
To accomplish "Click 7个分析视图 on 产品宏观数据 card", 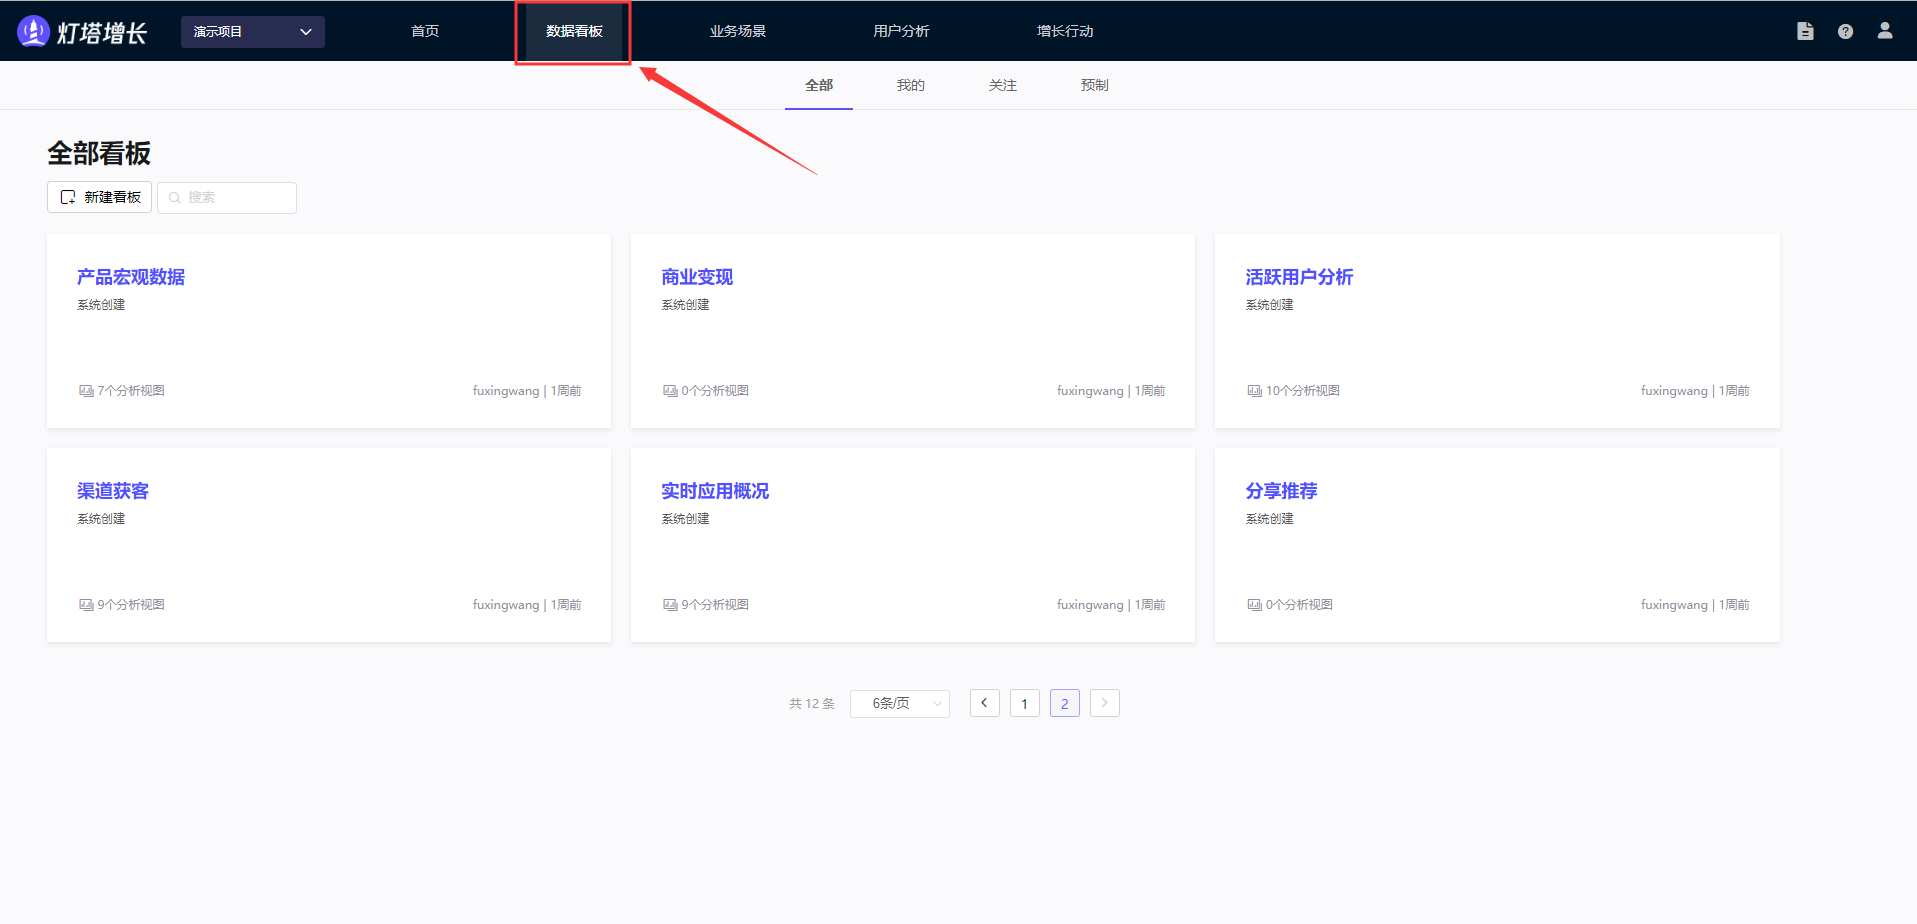I will (x=131, y=391).
